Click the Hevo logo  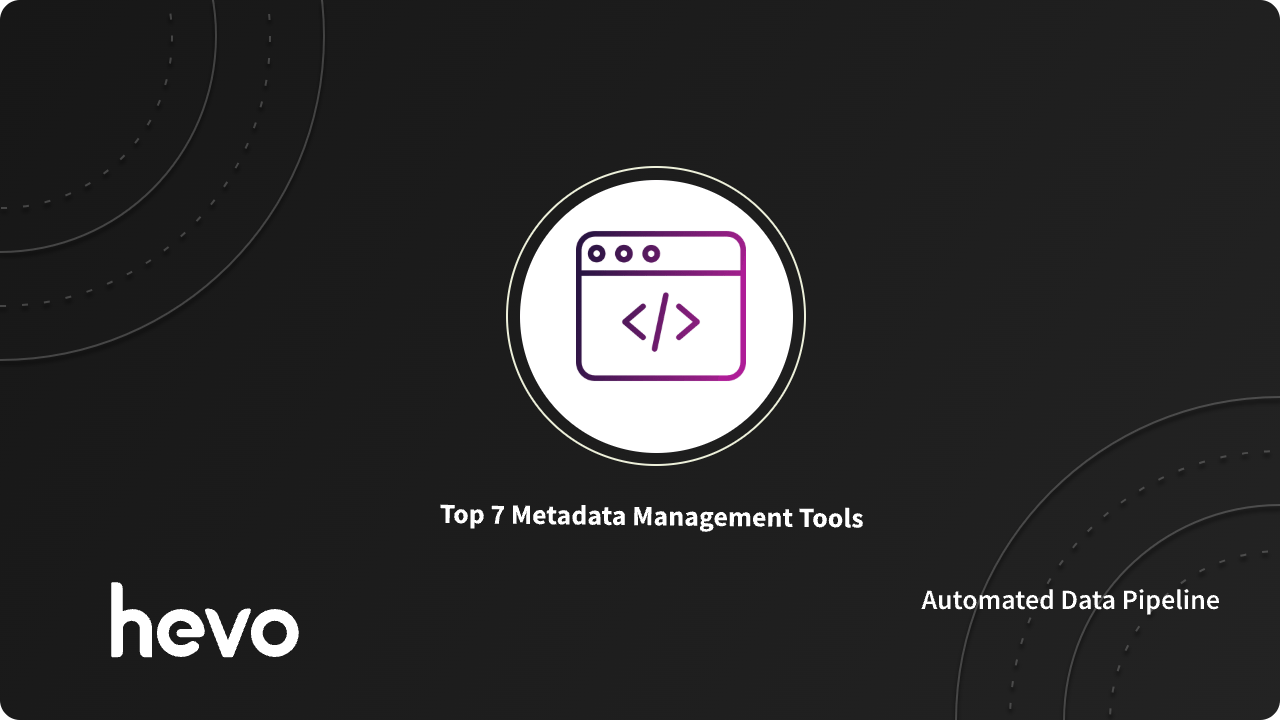pyautogui.click(x=204, y=620)
